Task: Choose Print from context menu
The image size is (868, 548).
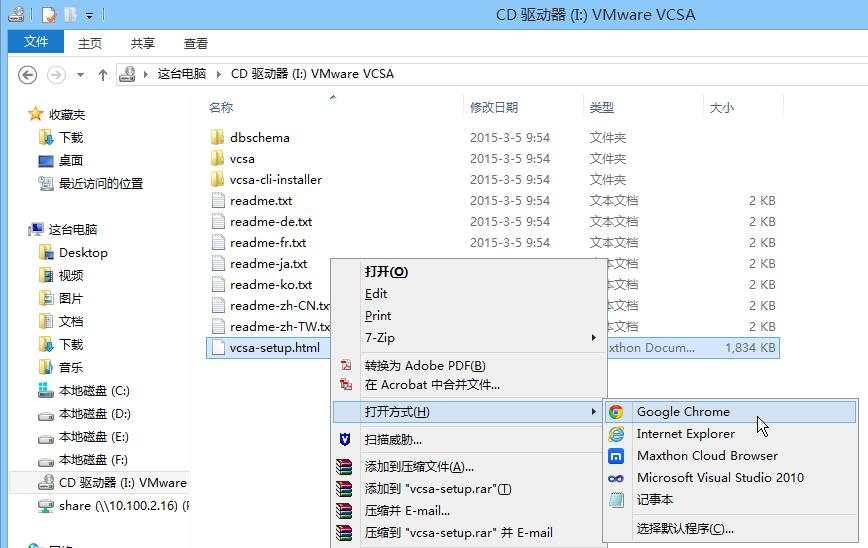Action: click(468, 316)
